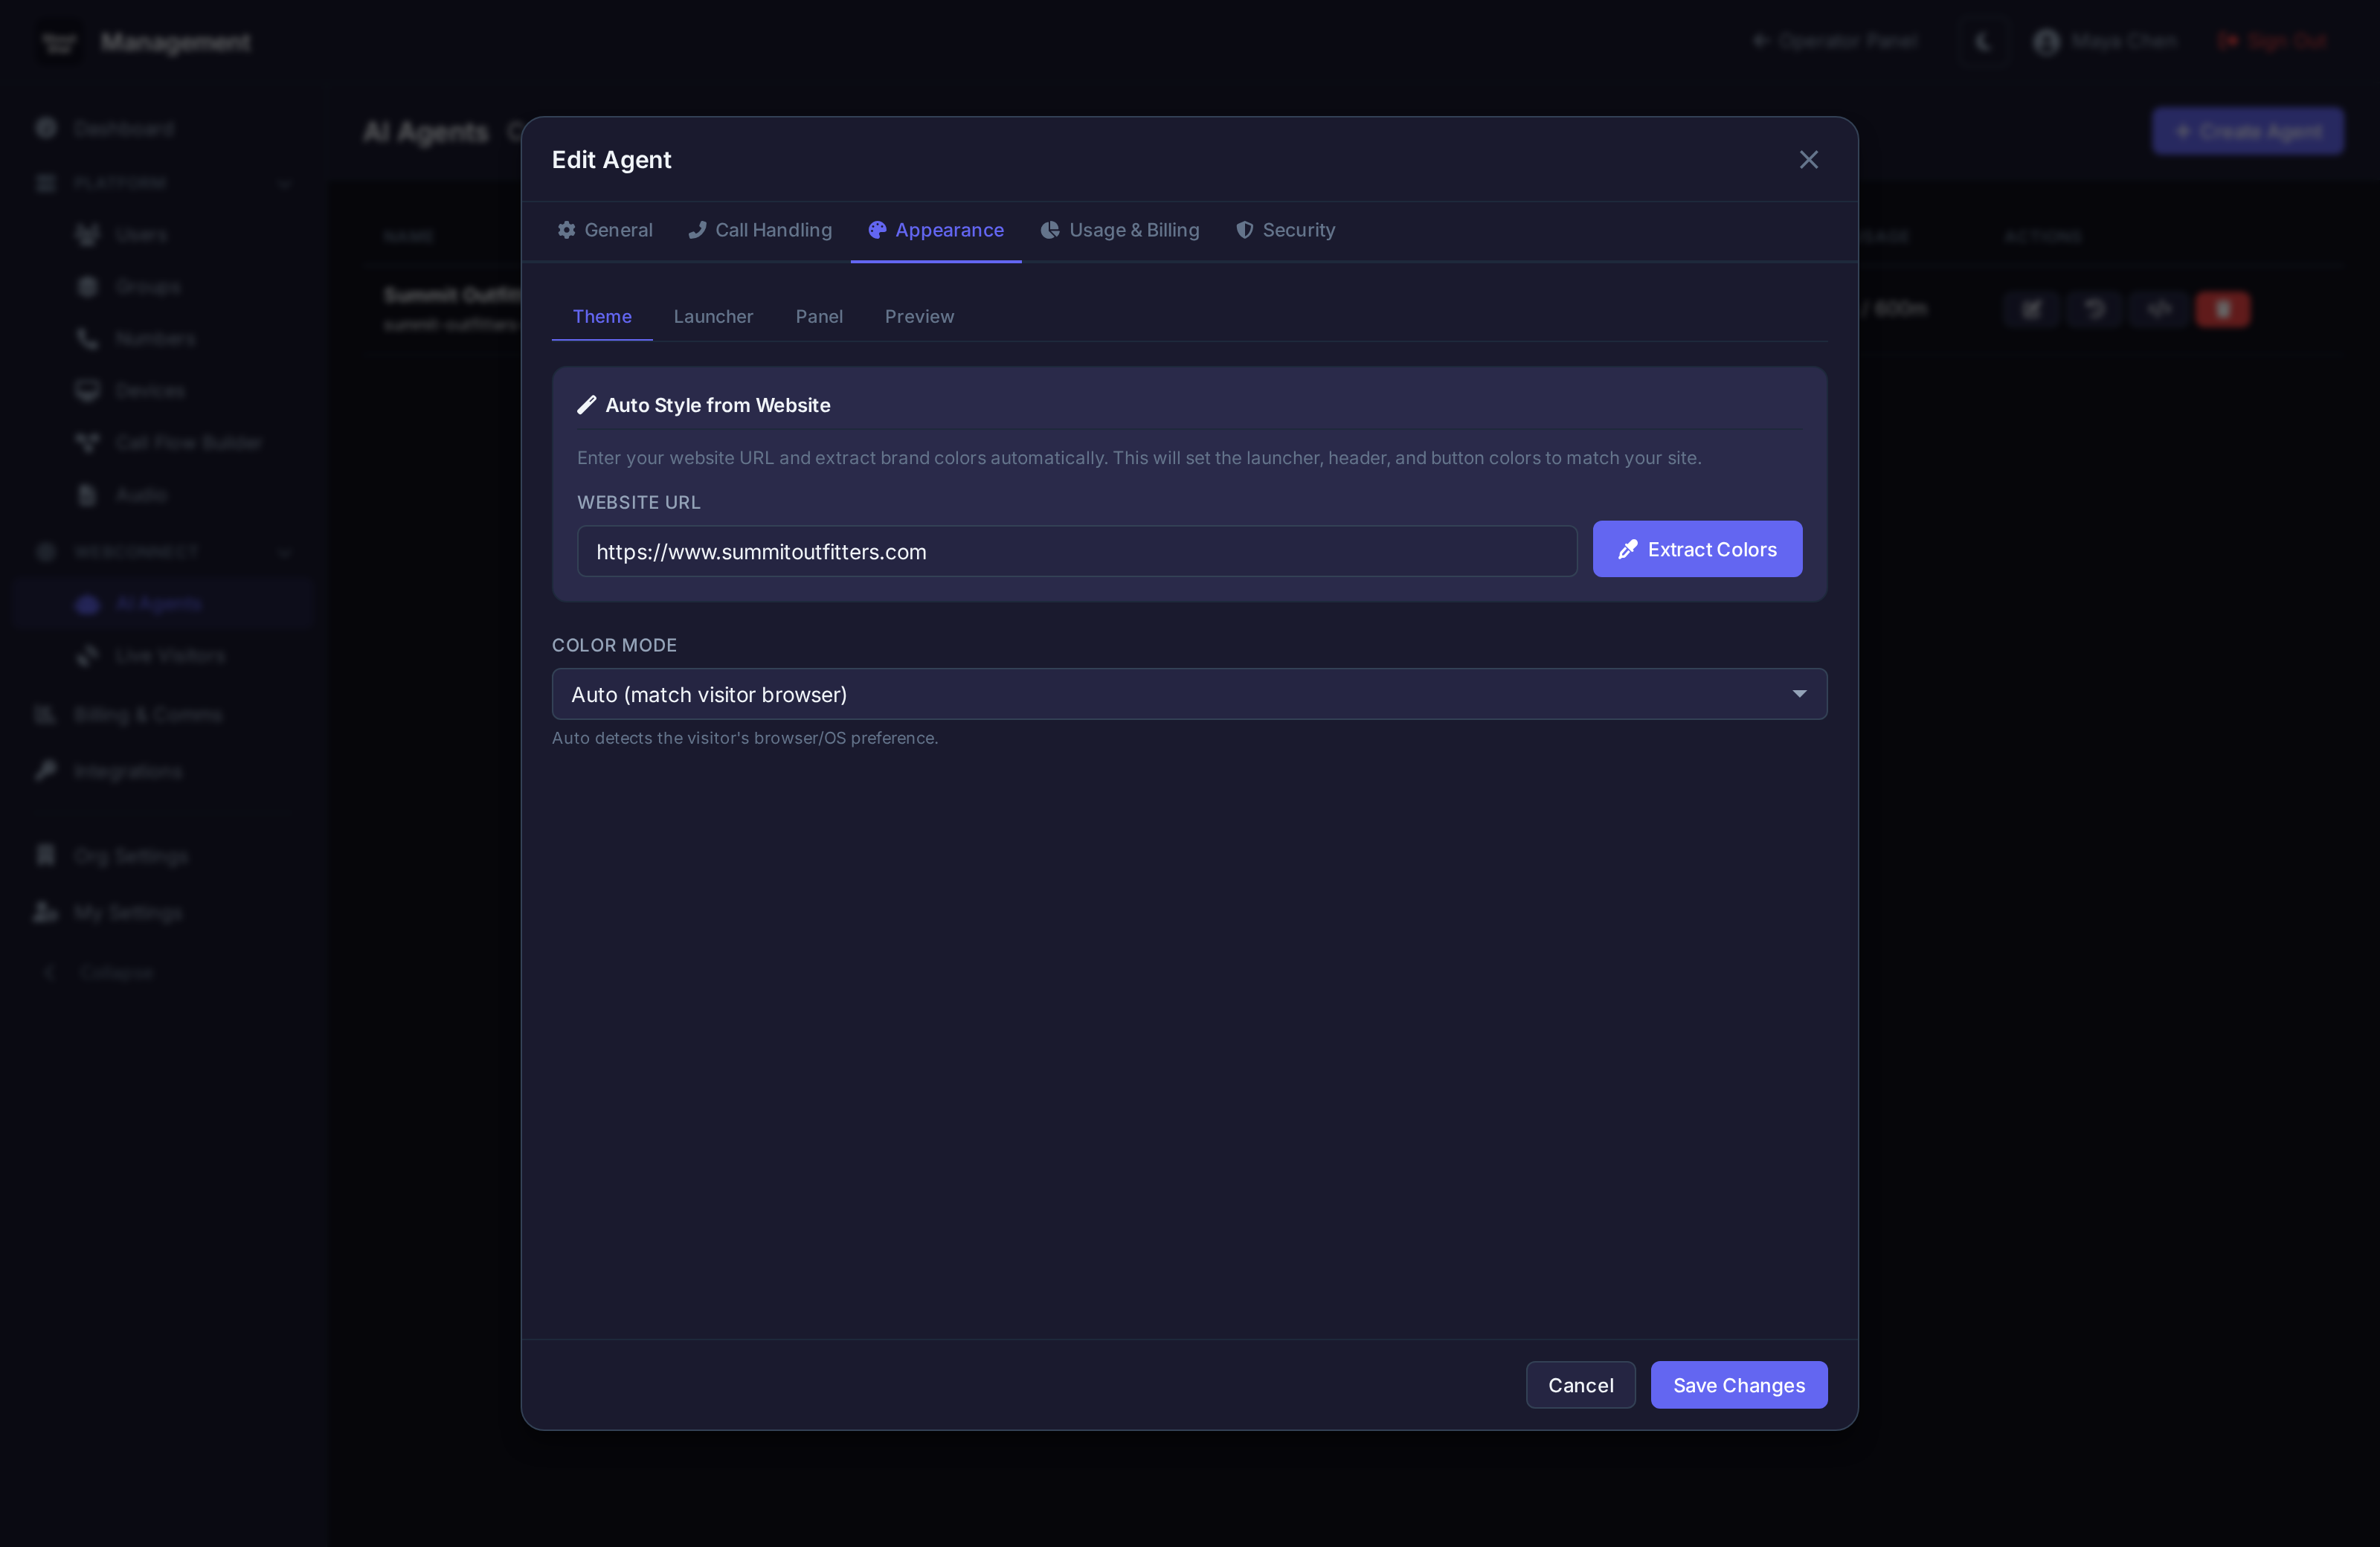Click Collapse at bottom of background sidebar

click(100, 972)
